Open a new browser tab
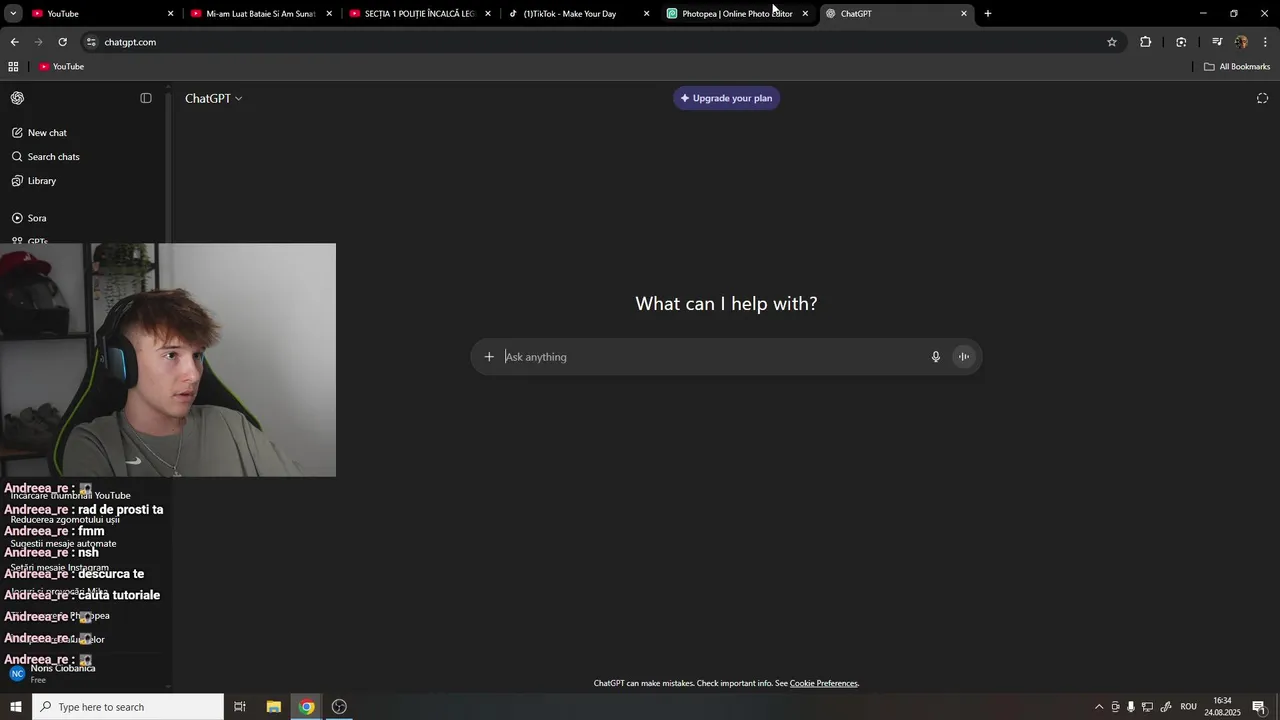 988,13
